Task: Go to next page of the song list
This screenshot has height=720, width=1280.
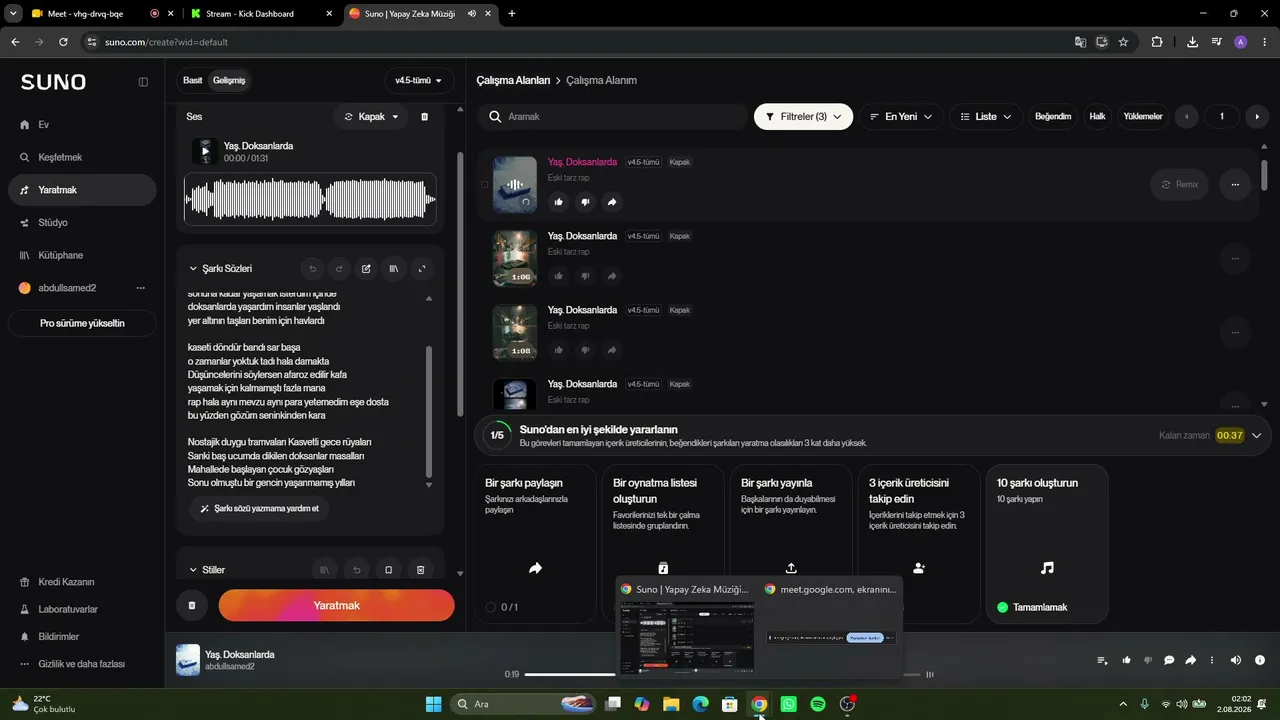Action: point(1257,117)
